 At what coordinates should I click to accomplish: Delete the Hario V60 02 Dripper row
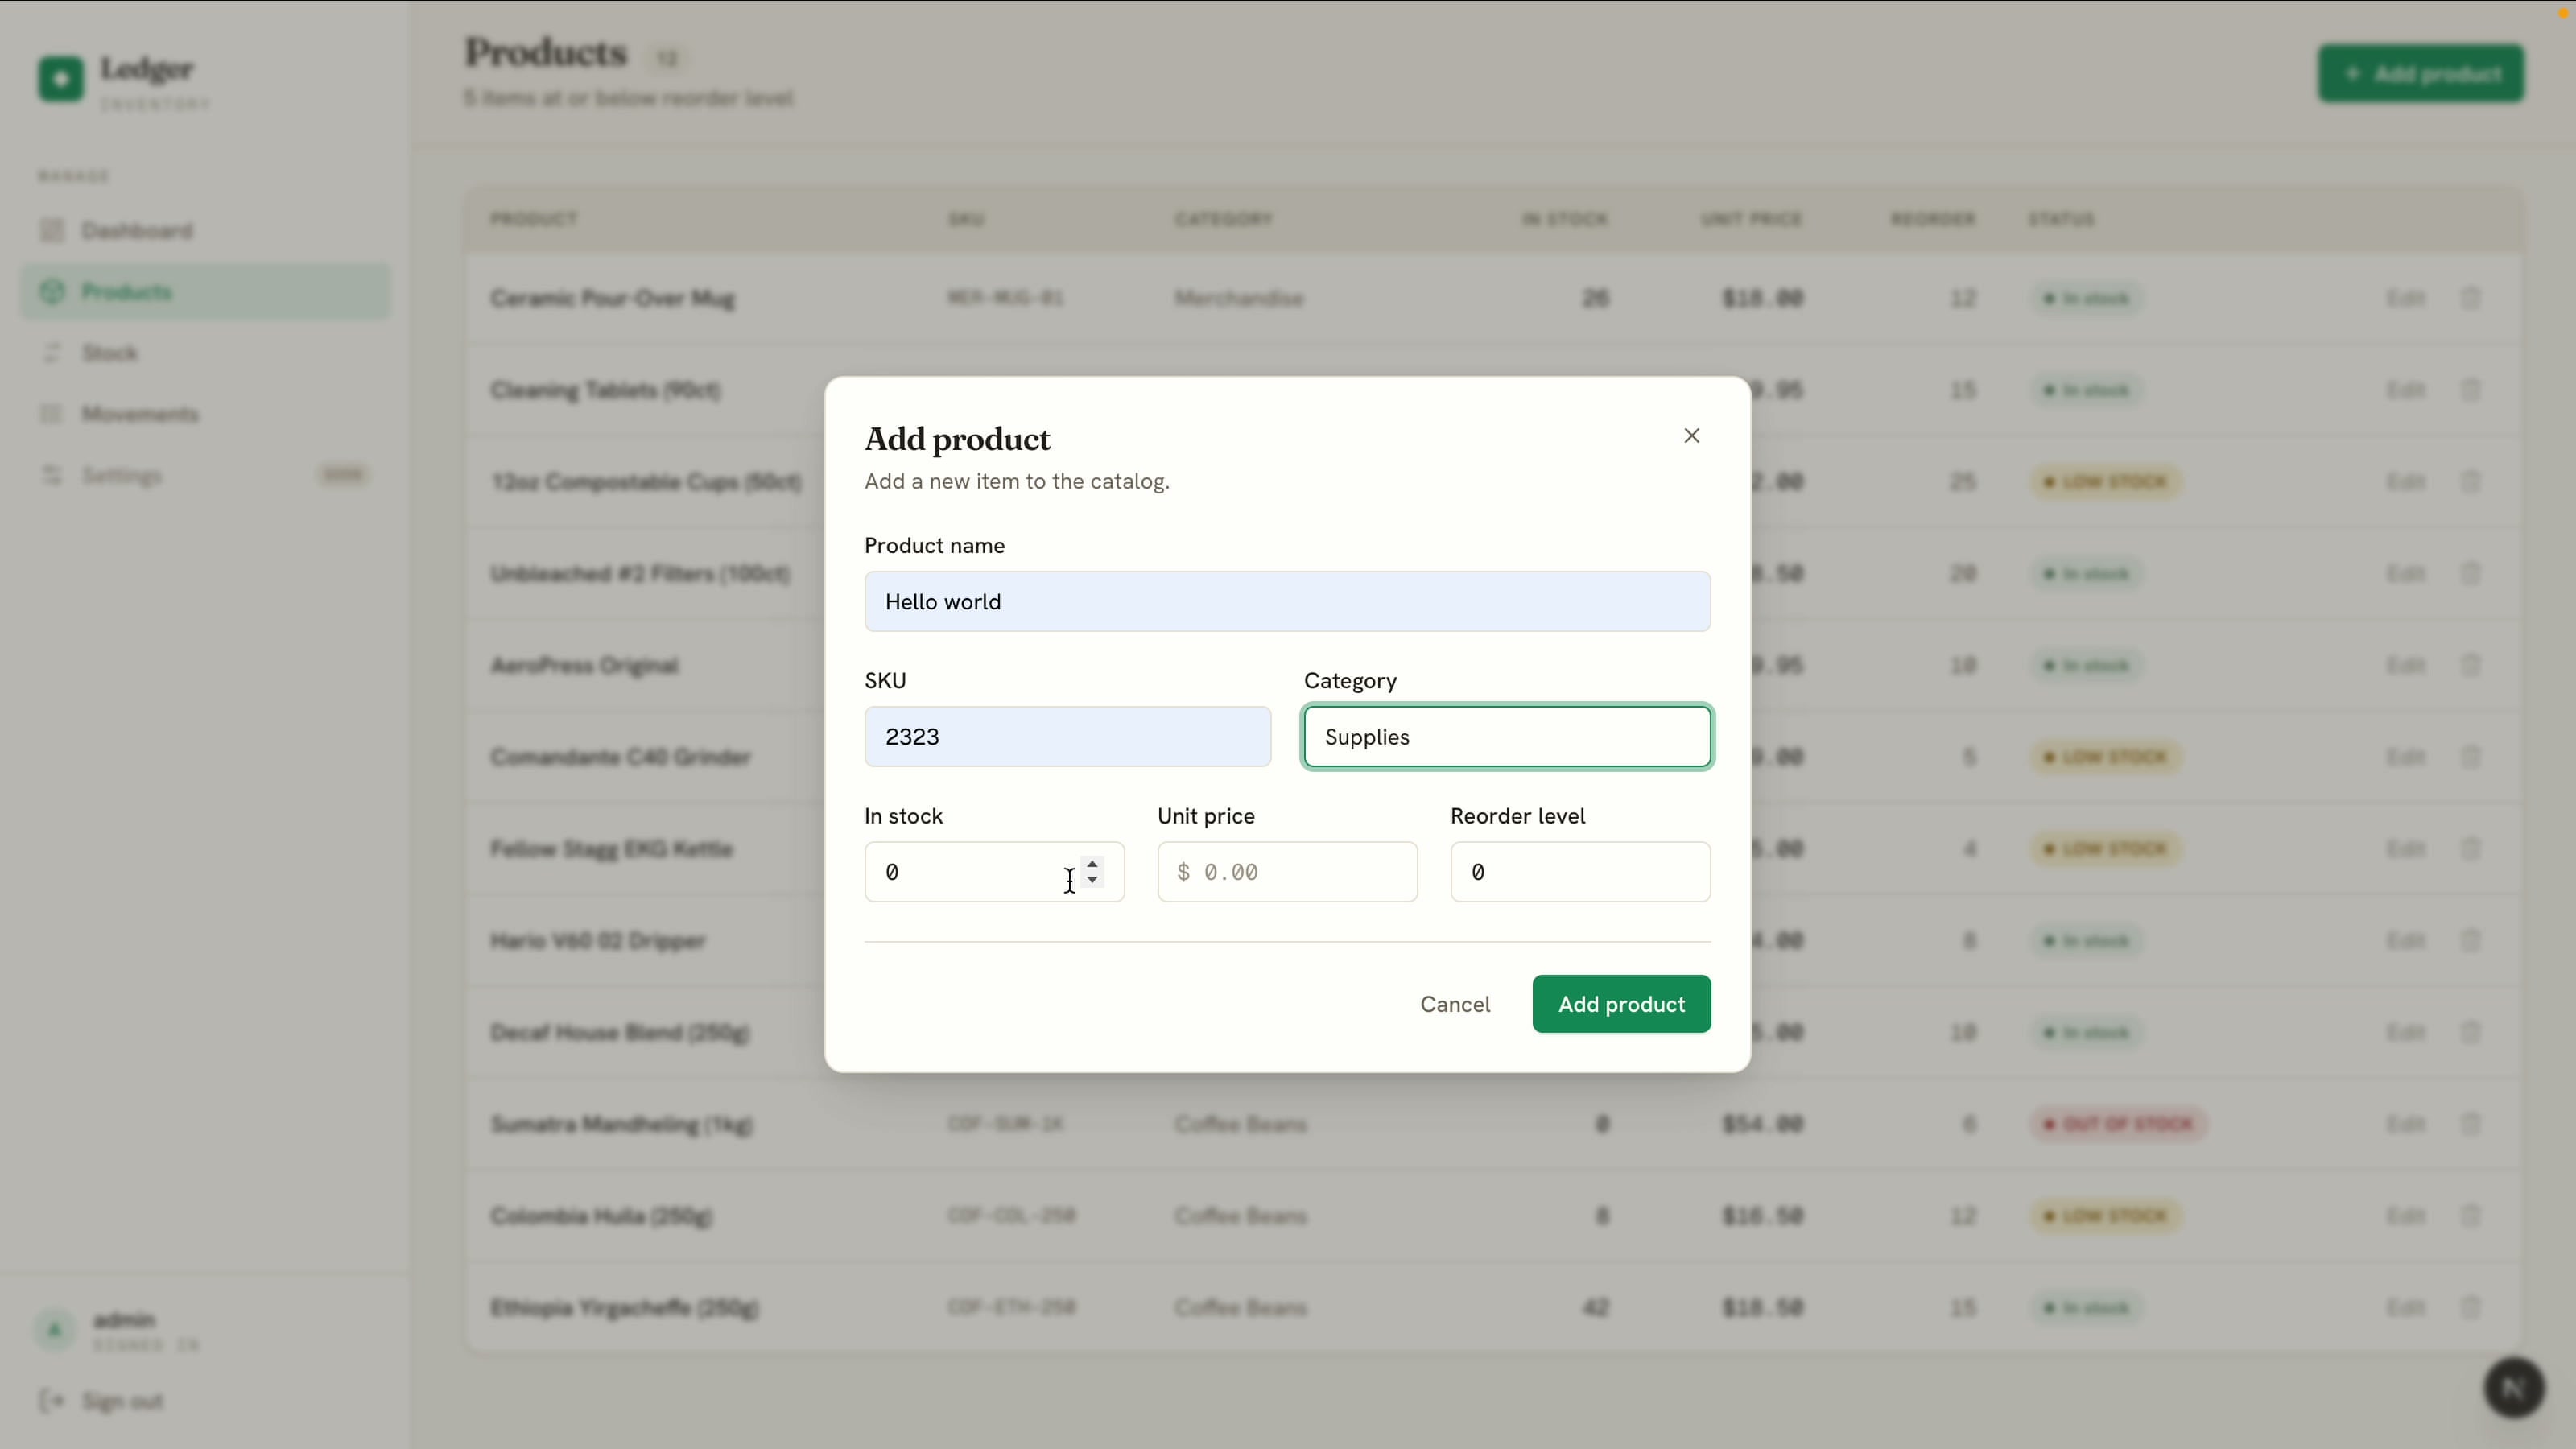tap(2470, 940)
